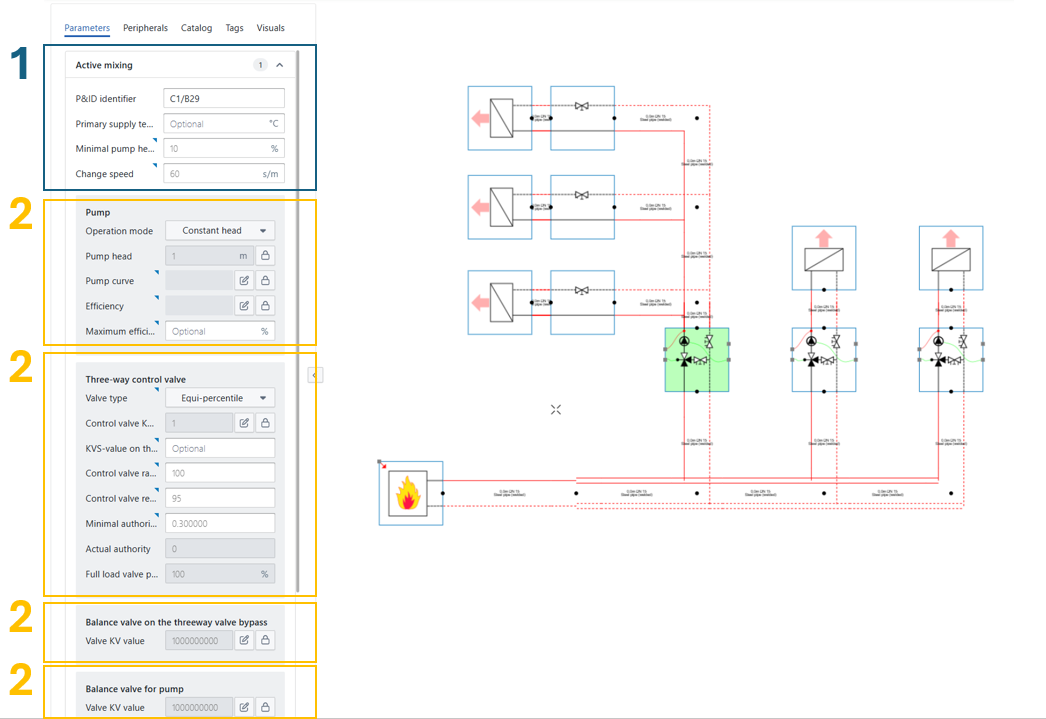Select the rightmost upward-arrow heat exchanger block
Image resolution: width=1046 pixels, height=719 pixels.
point(950,258)
